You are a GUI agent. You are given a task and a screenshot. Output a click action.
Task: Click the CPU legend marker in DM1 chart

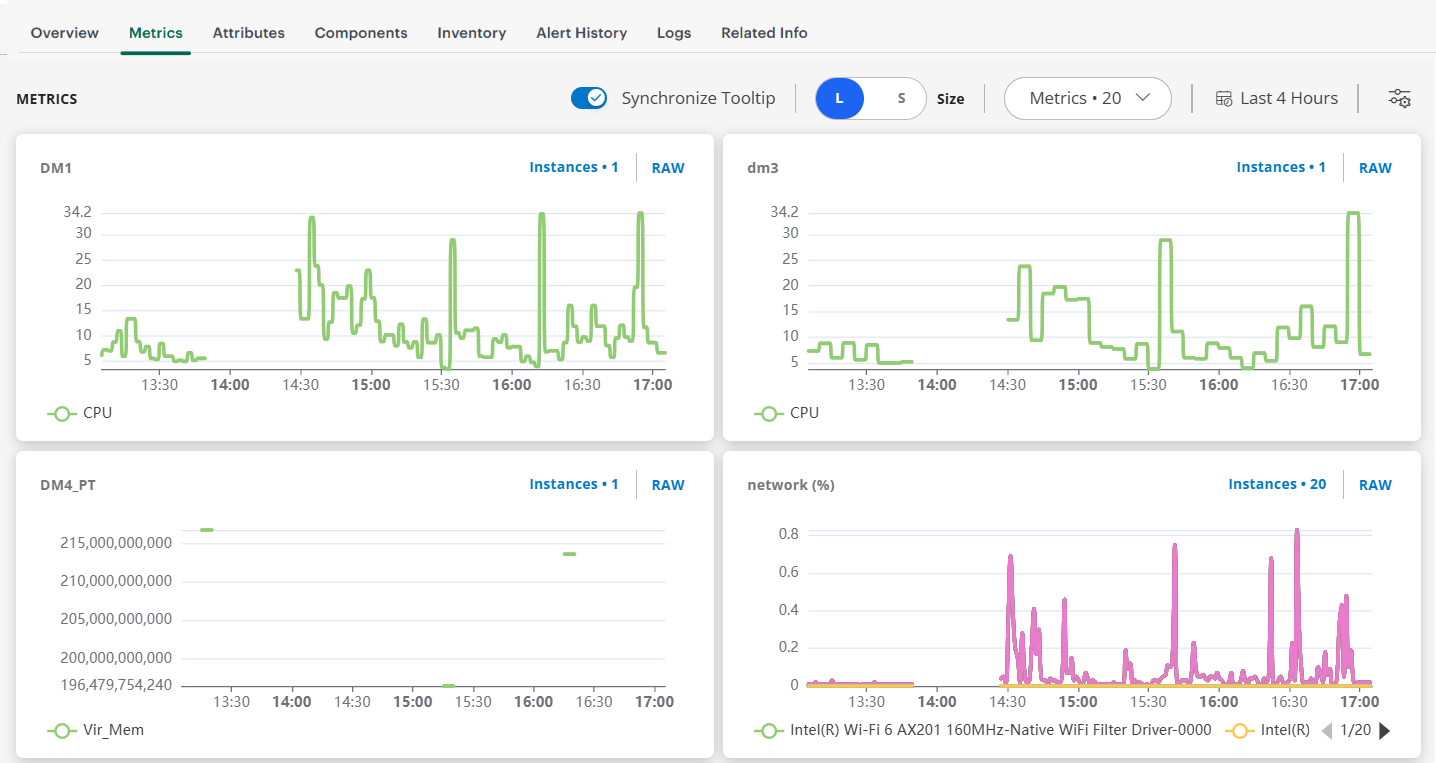pos(62,413)
